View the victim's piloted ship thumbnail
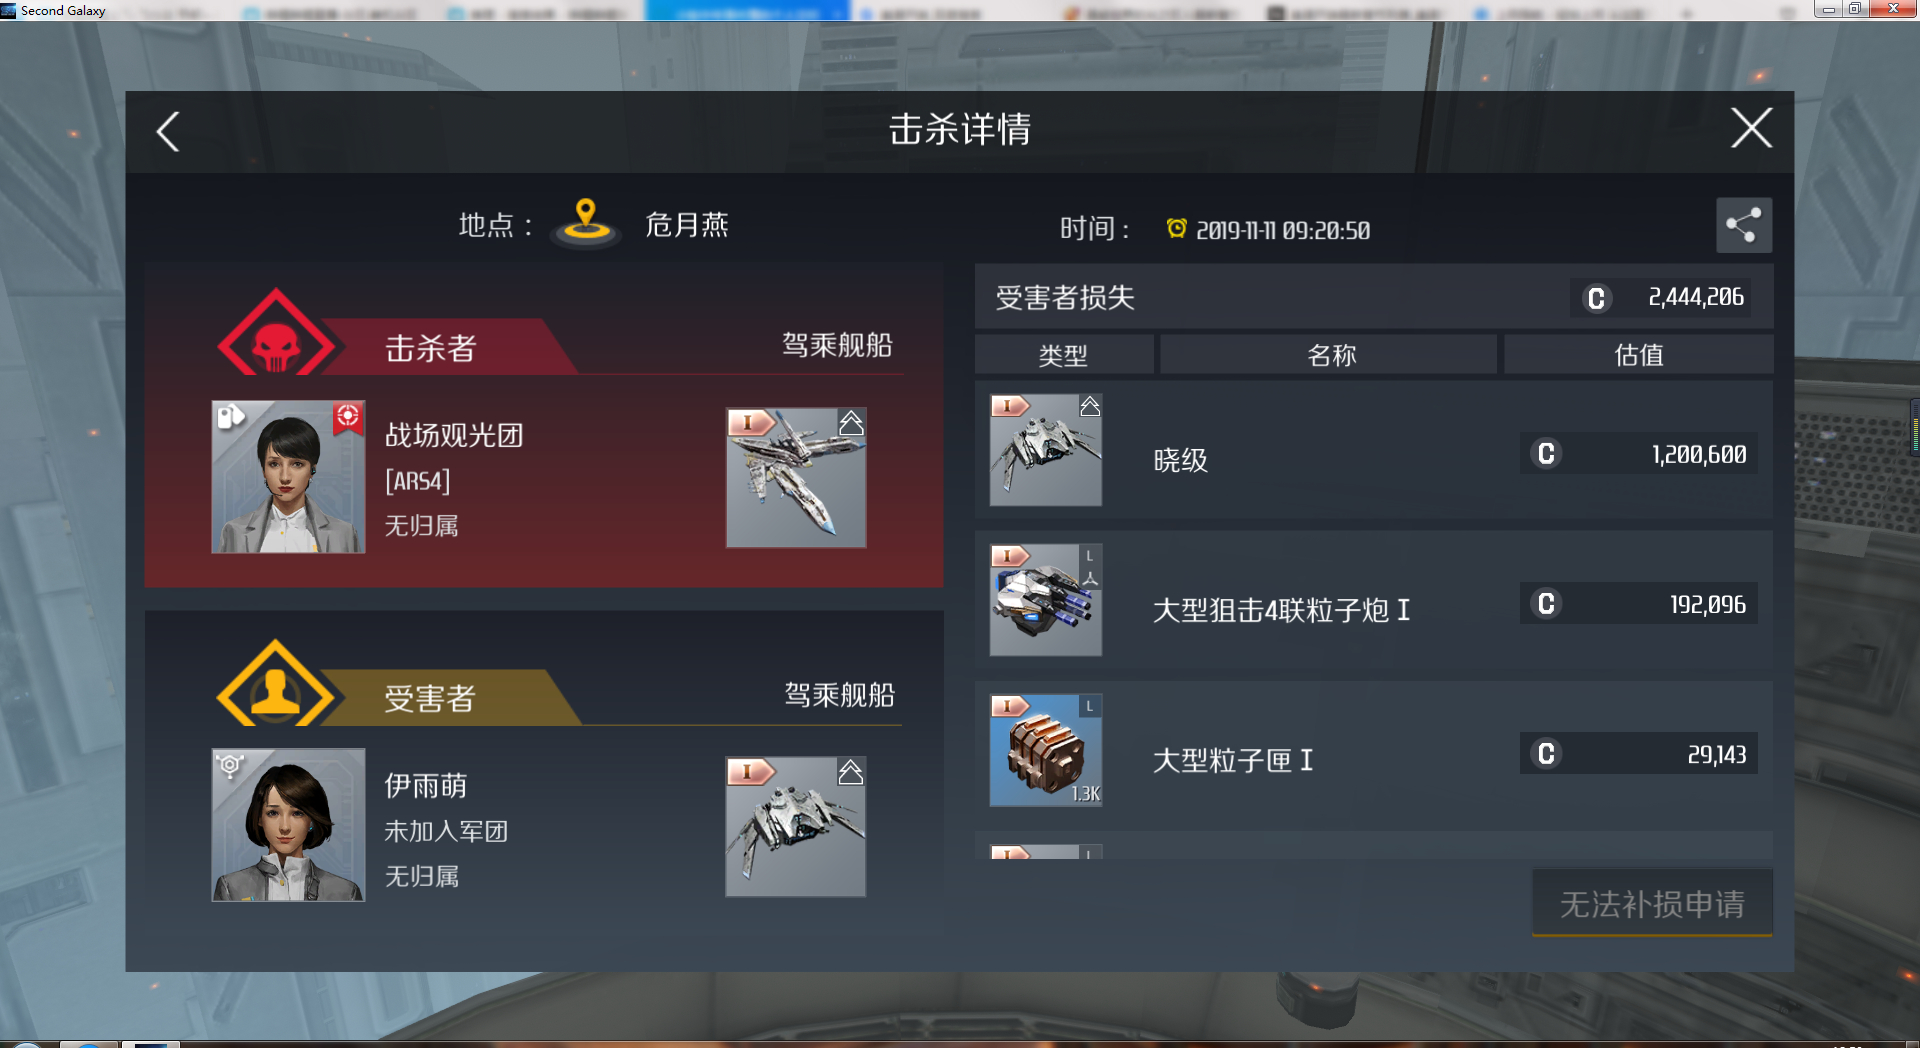The image size is (1920, 1048). tap(796, 826)
